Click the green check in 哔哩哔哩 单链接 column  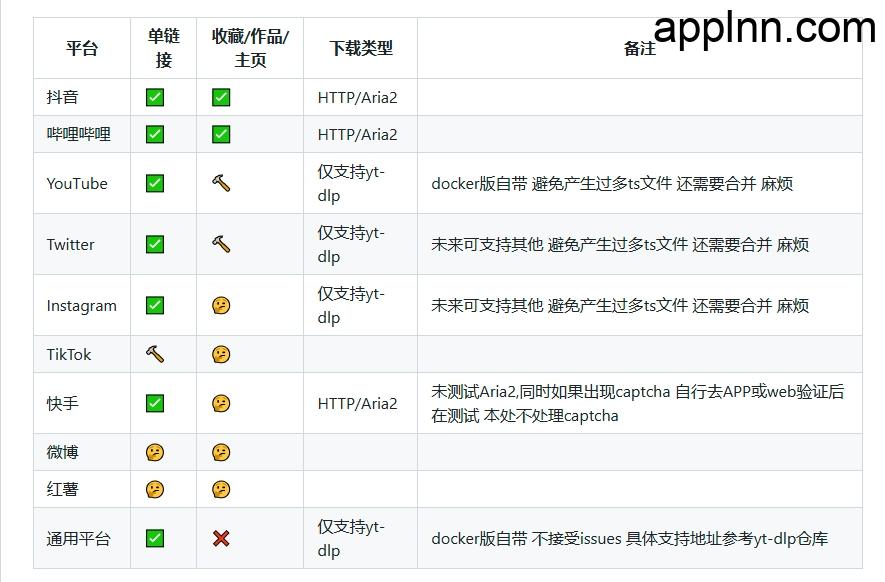point(155,134)
